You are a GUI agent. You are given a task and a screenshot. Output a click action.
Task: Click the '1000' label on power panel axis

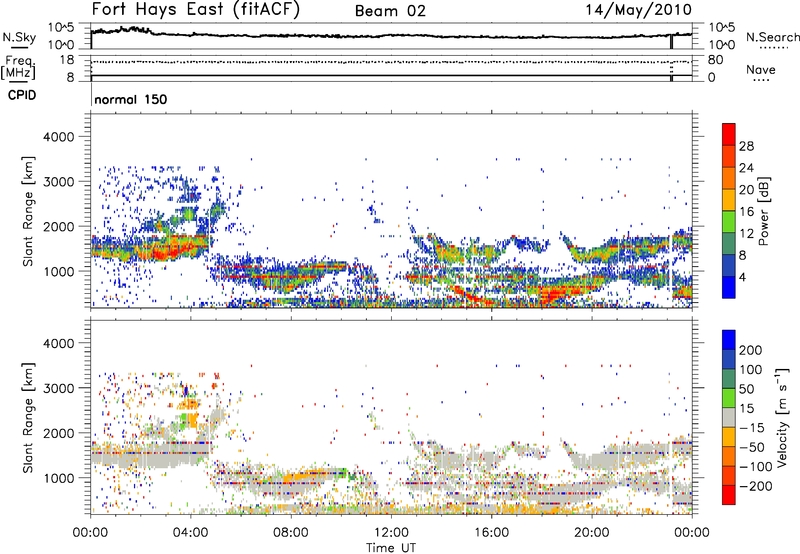[58, 271]
